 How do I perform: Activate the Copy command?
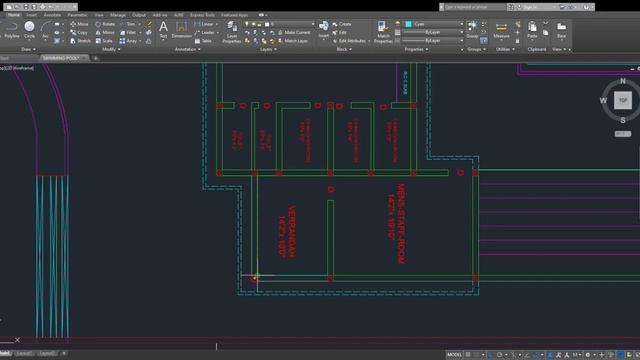(79, 32)
